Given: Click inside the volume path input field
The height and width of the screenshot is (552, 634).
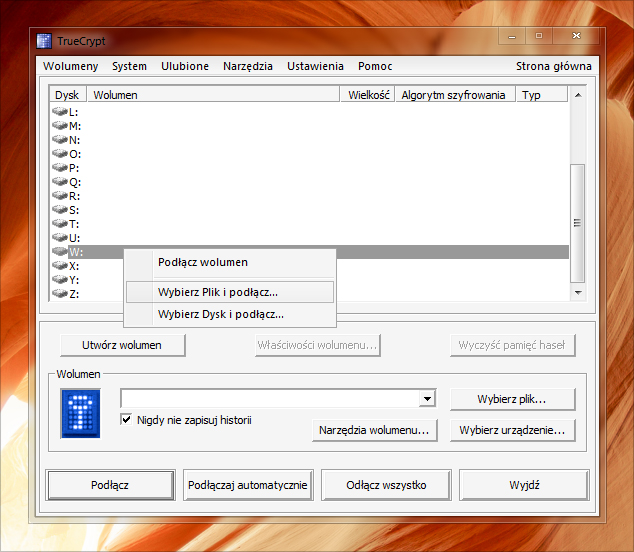Looking at the screenshot, I should tap(270, 399).
